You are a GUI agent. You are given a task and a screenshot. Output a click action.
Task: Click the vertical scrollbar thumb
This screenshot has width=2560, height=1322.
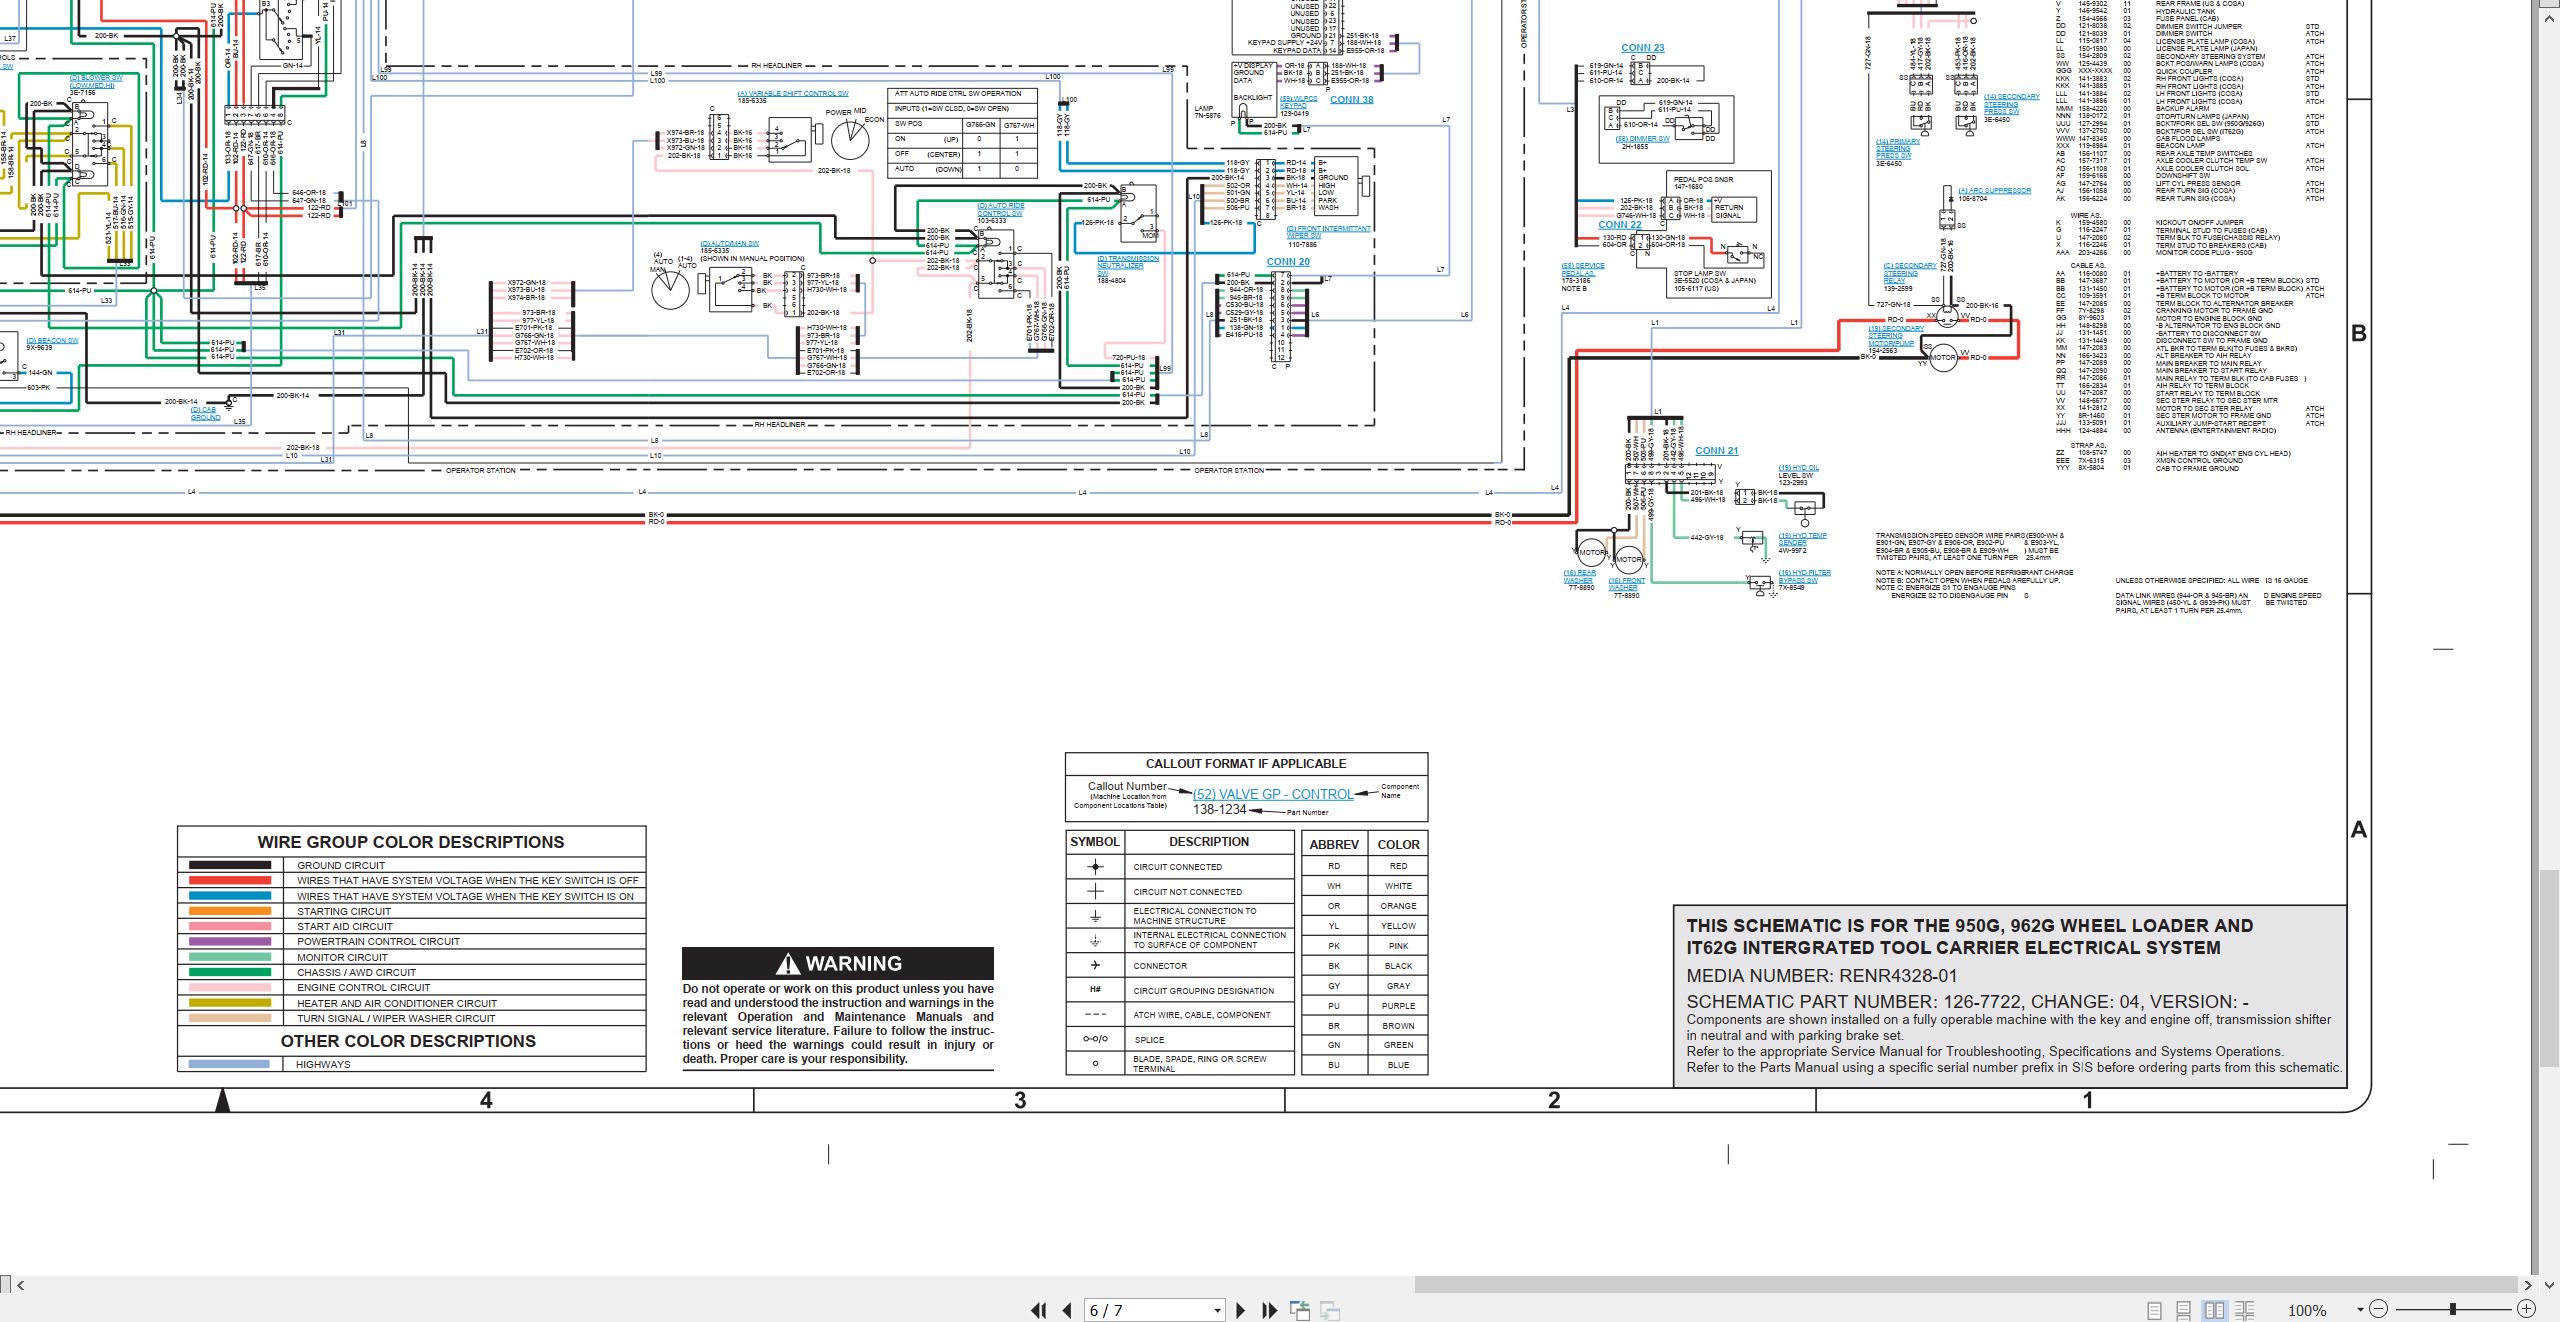pos(2549,968)
